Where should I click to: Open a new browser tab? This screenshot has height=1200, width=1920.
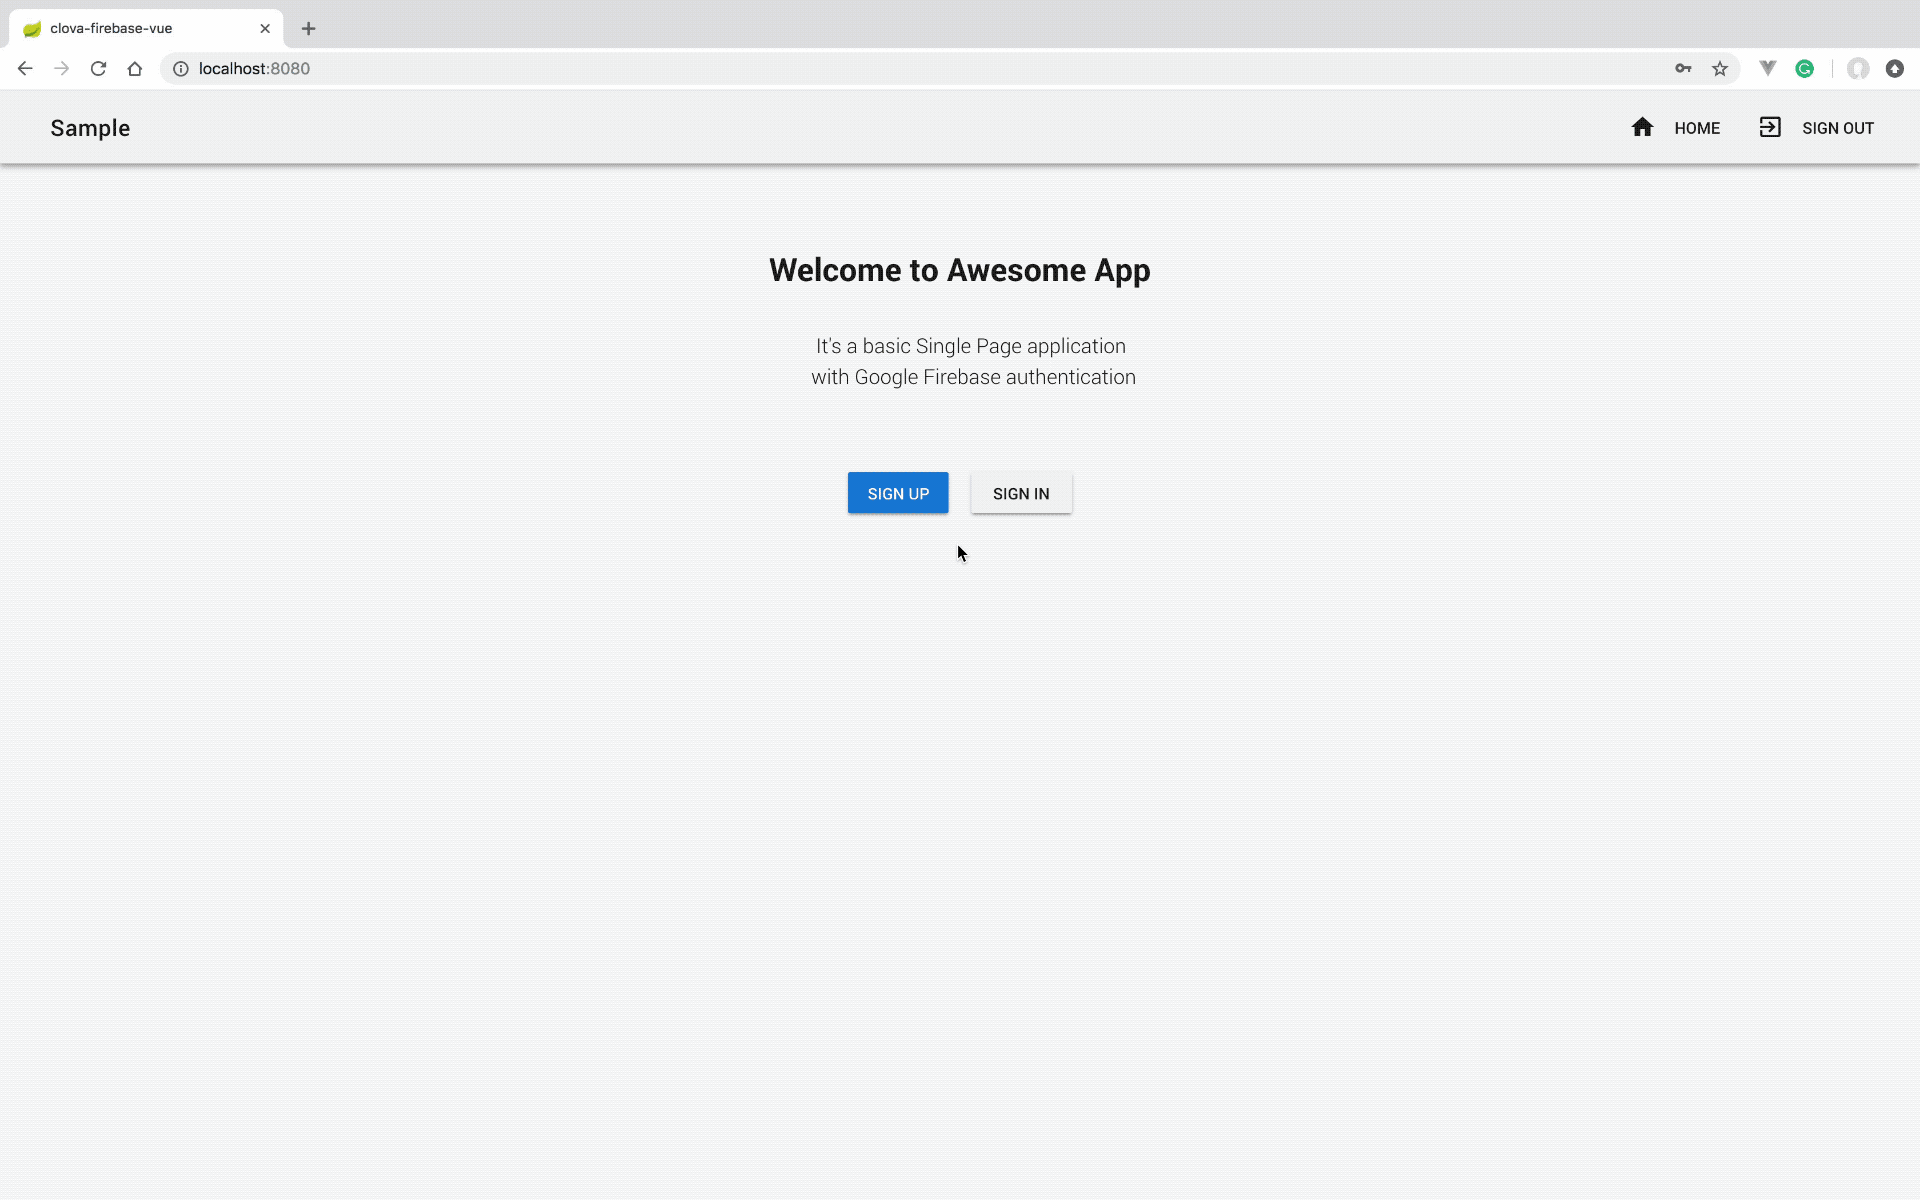(309, 29)
